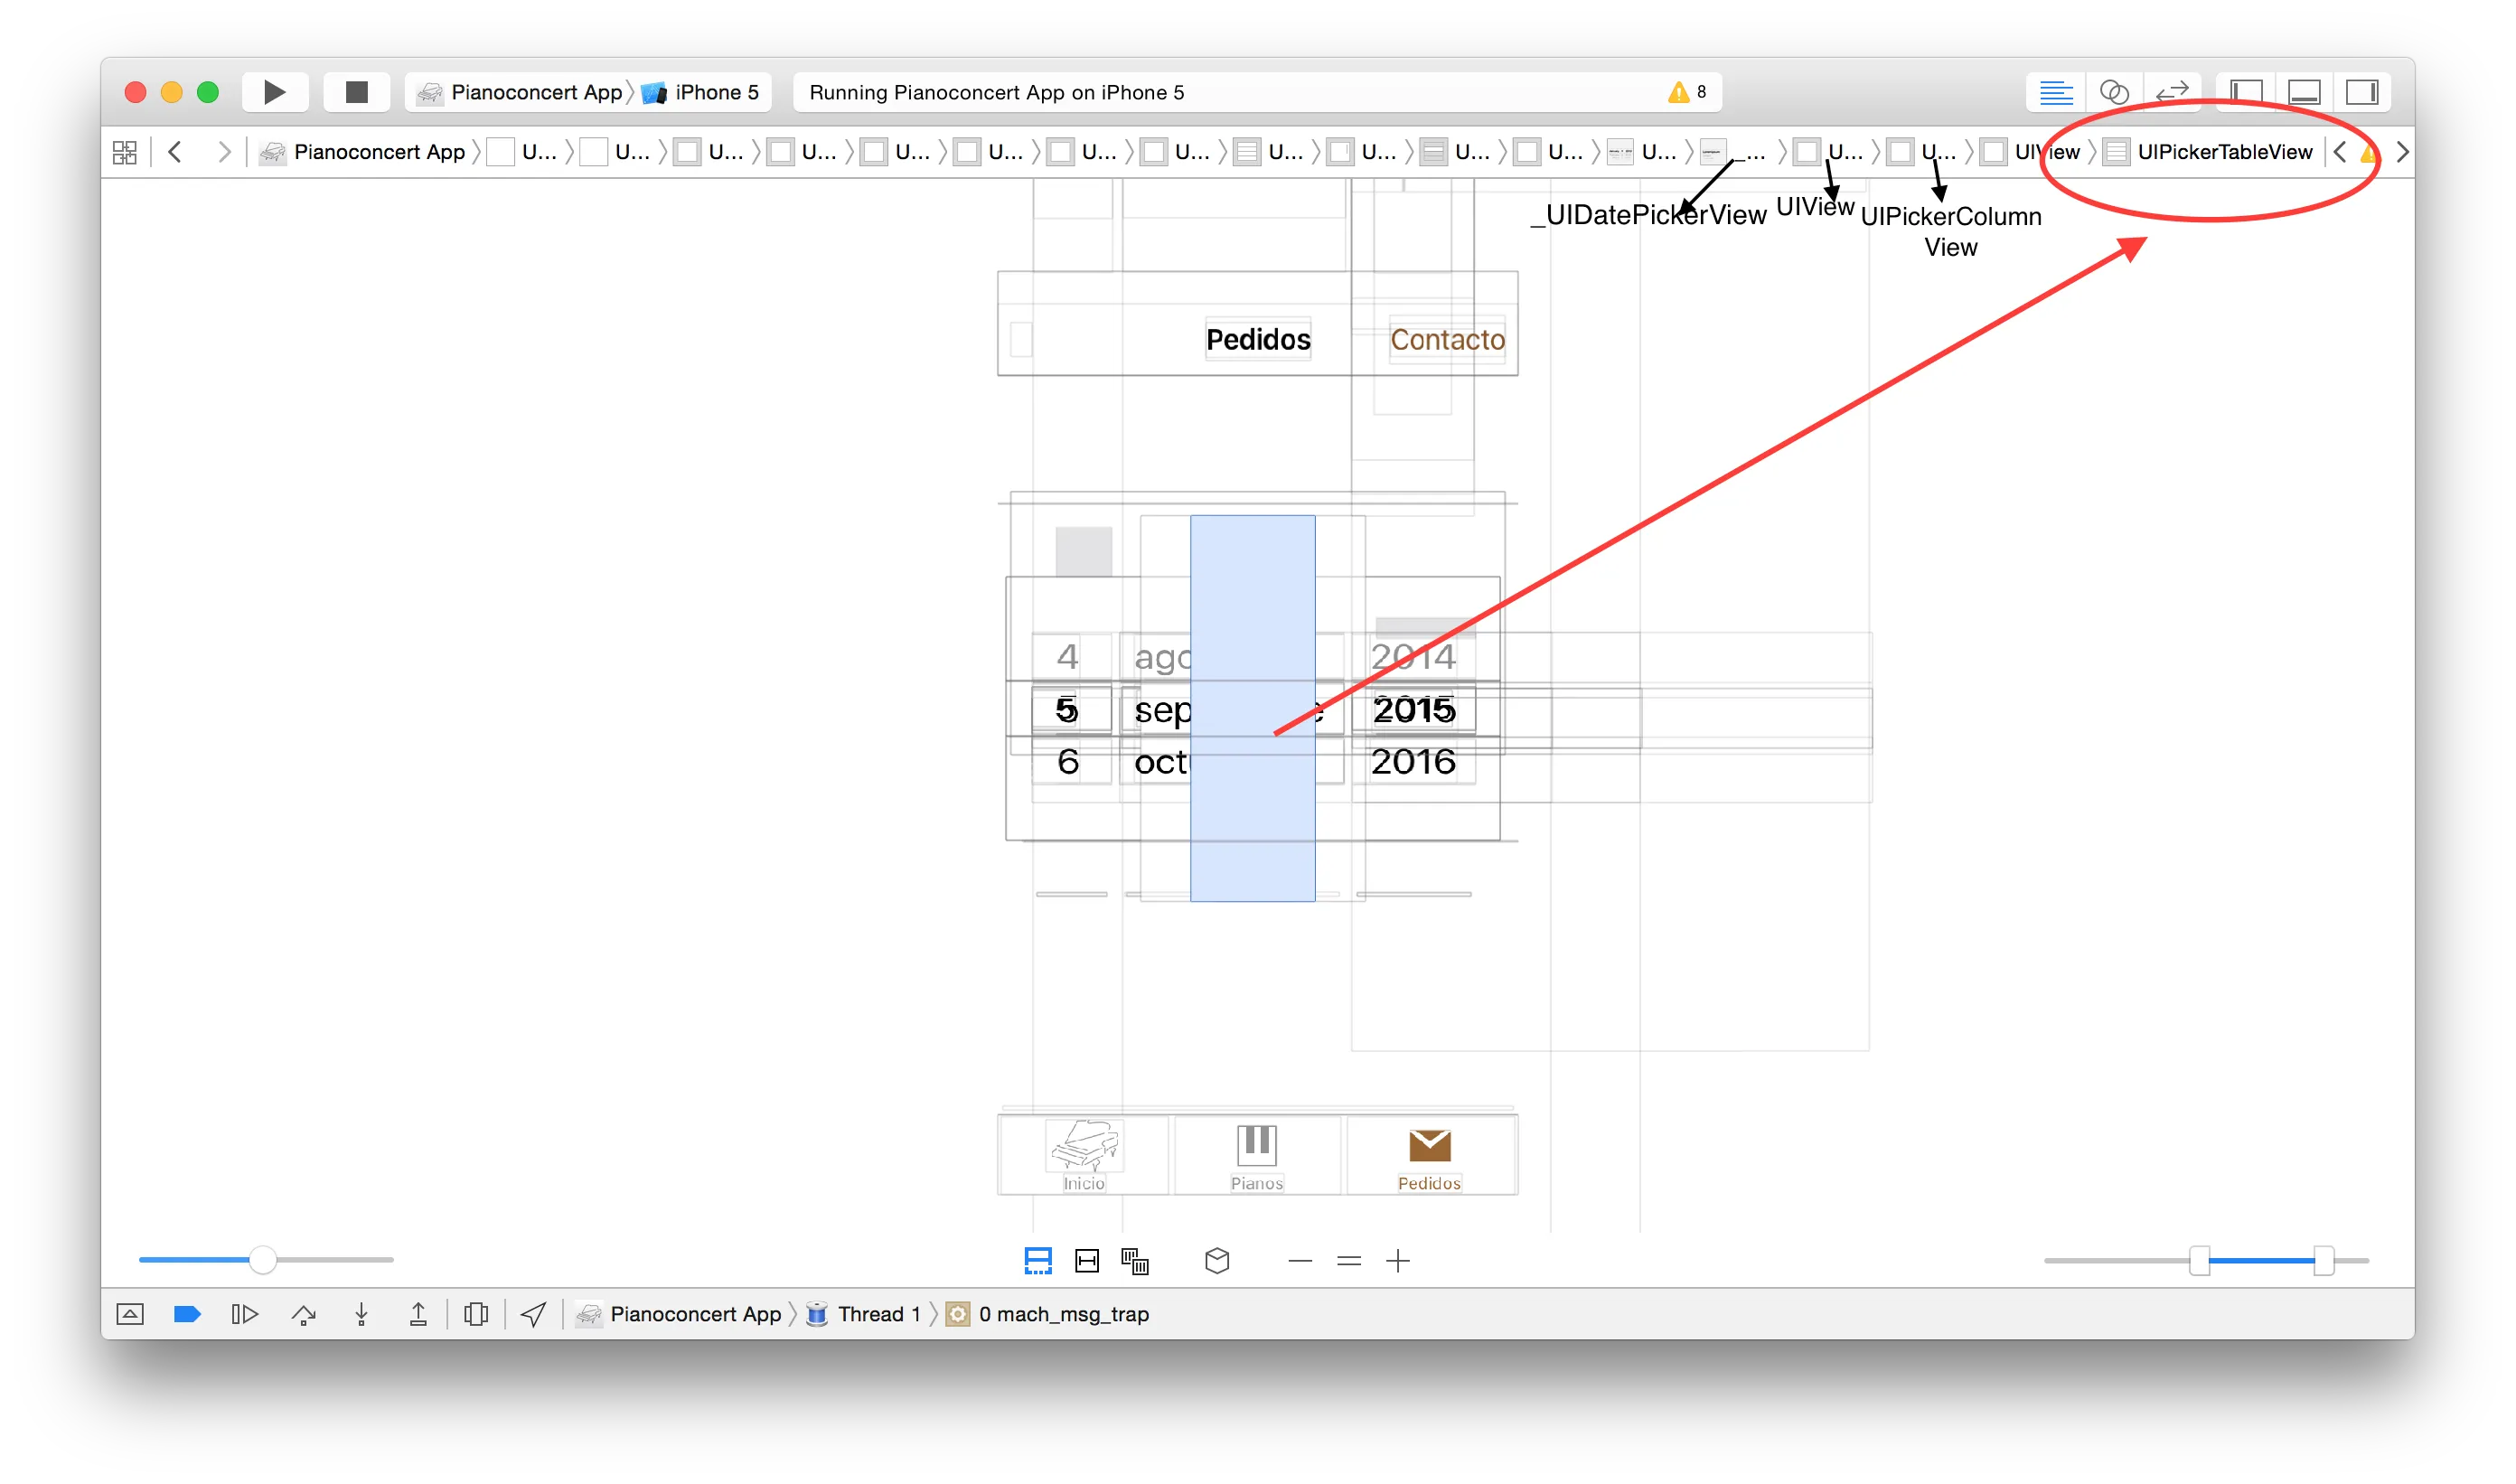This screenshot has height=1484, width=2516.
Task: Click the Run (play) button
Action: click(274, 92)
